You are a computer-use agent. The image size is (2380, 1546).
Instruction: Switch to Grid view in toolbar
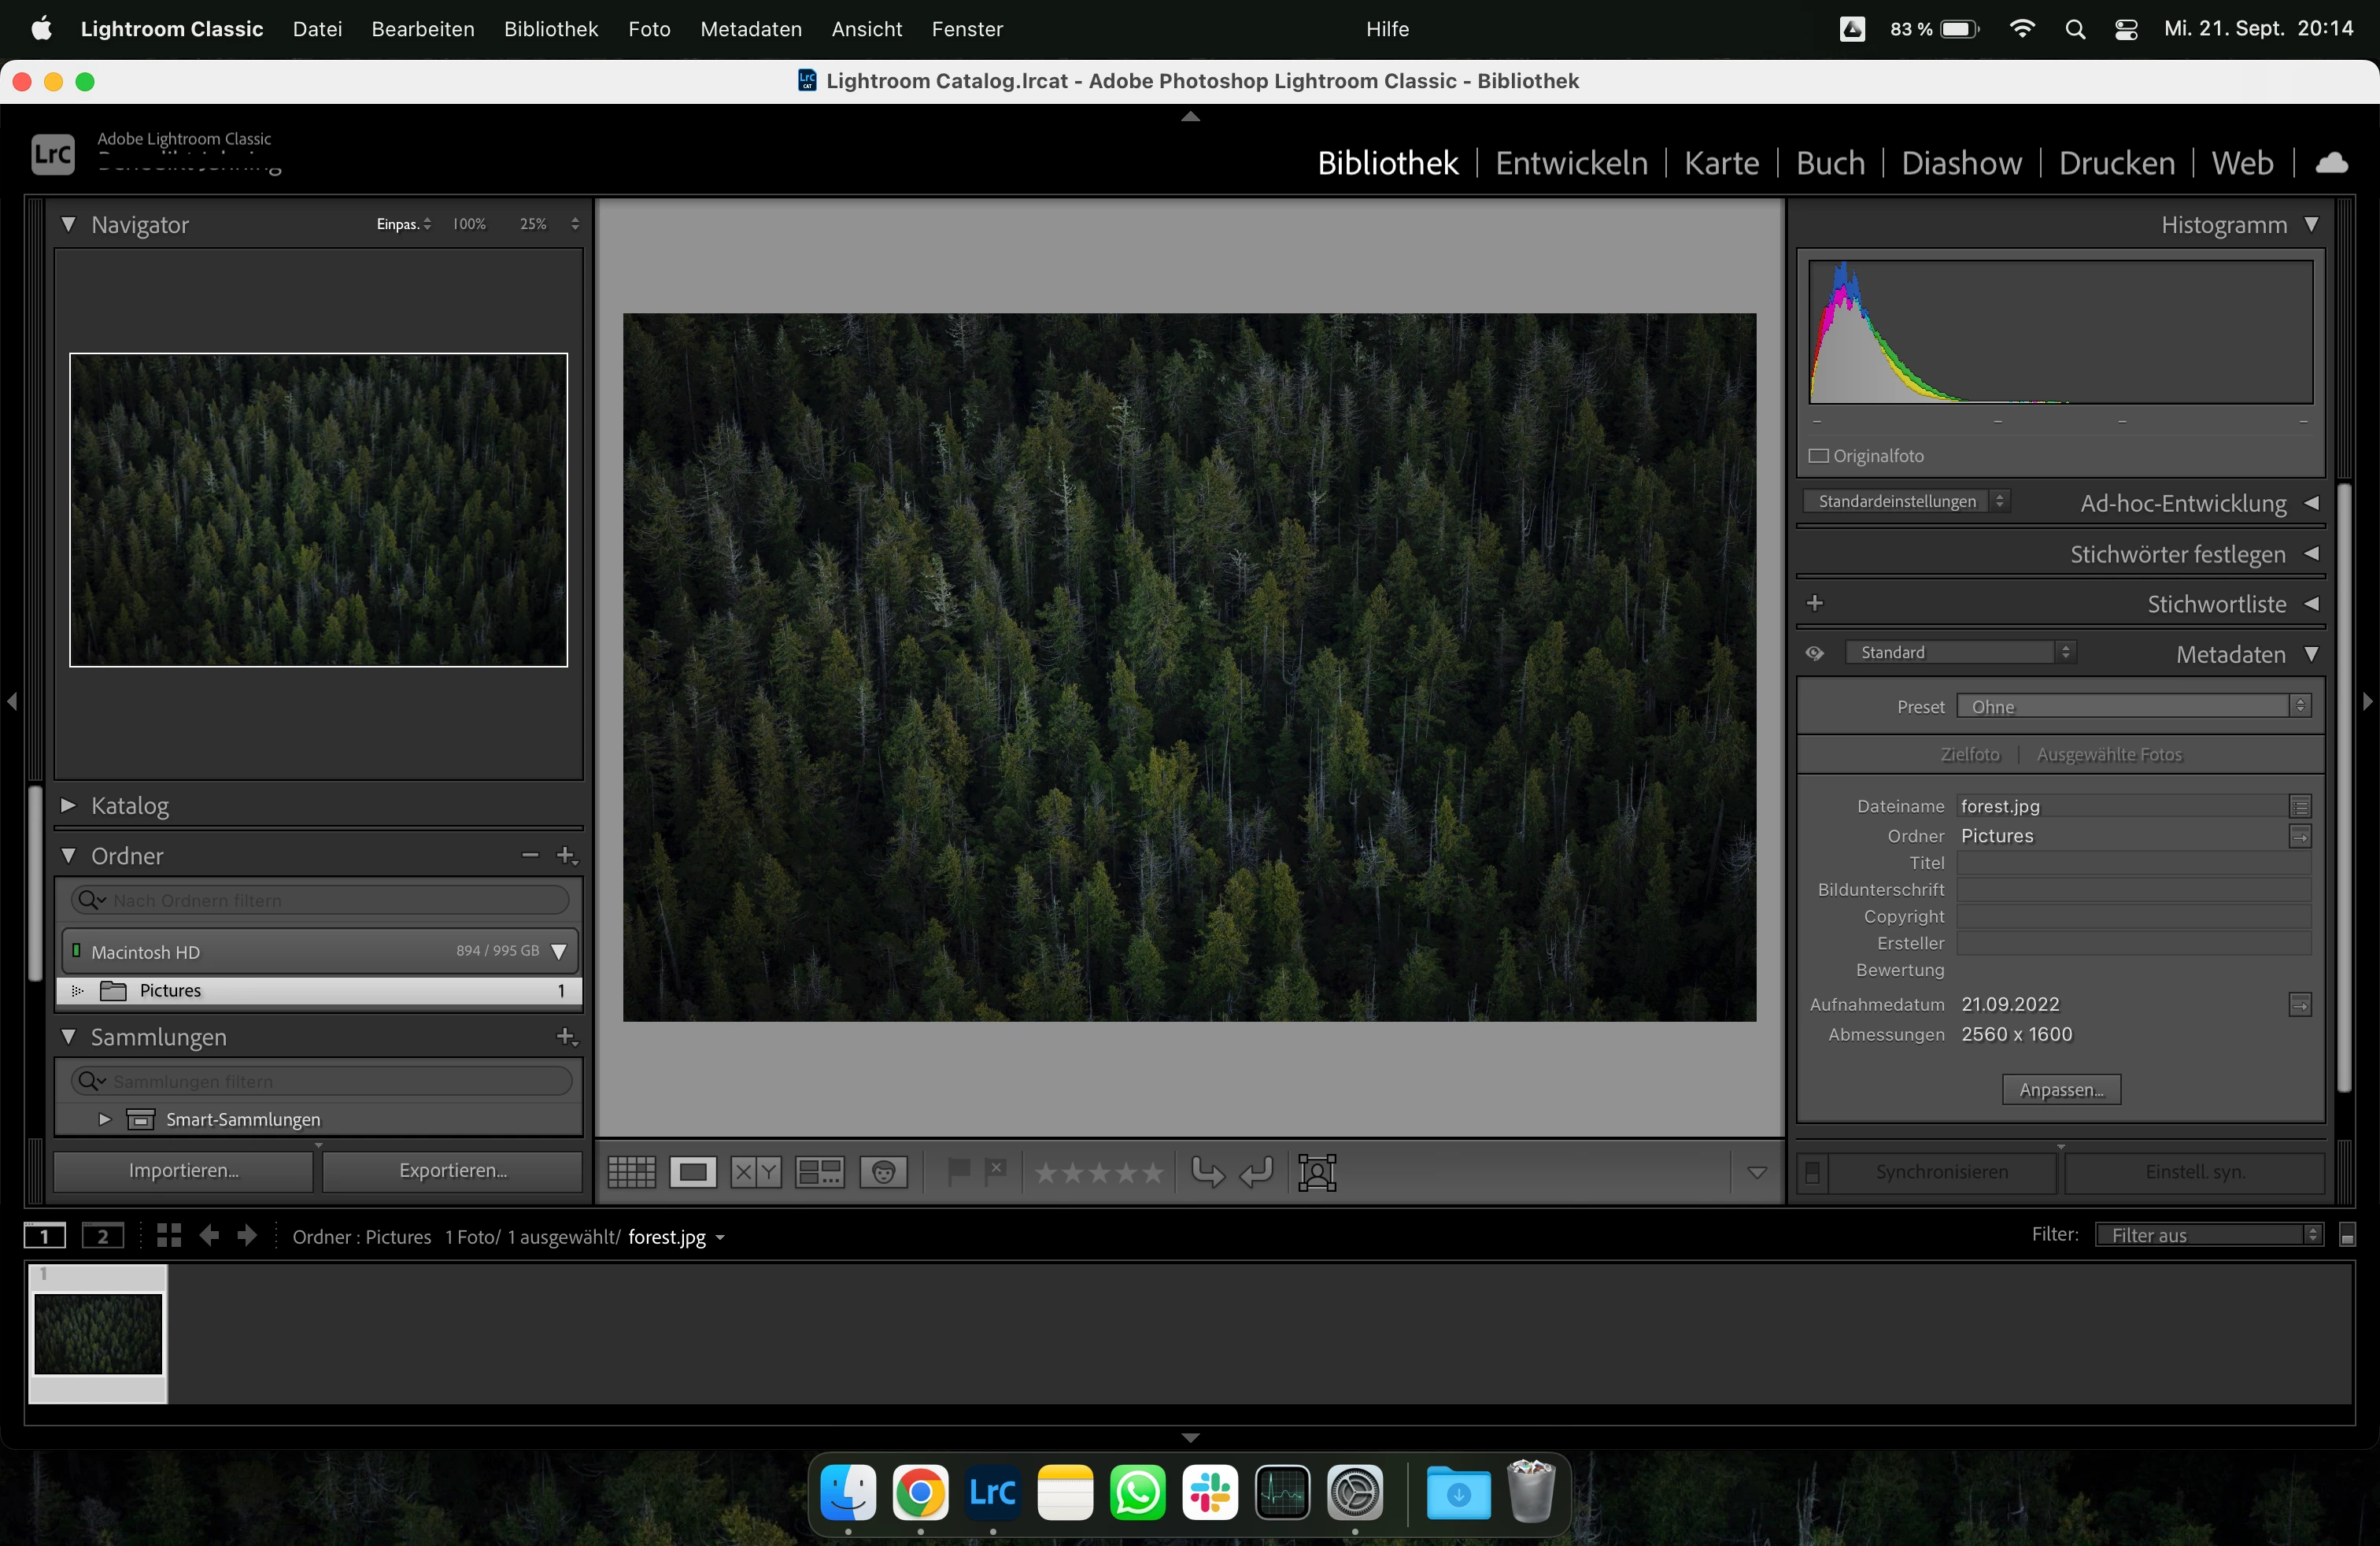tap(631, 1171)
